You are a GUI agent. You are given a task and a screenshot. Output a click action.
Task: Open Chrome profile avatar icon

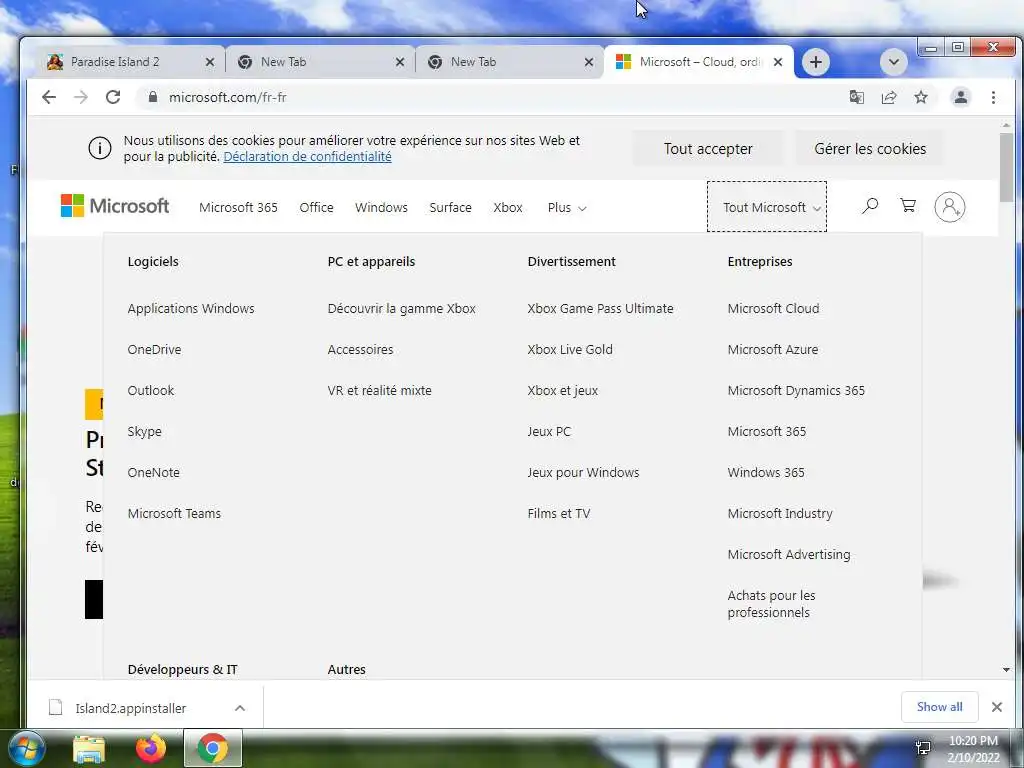pos(961,97)
